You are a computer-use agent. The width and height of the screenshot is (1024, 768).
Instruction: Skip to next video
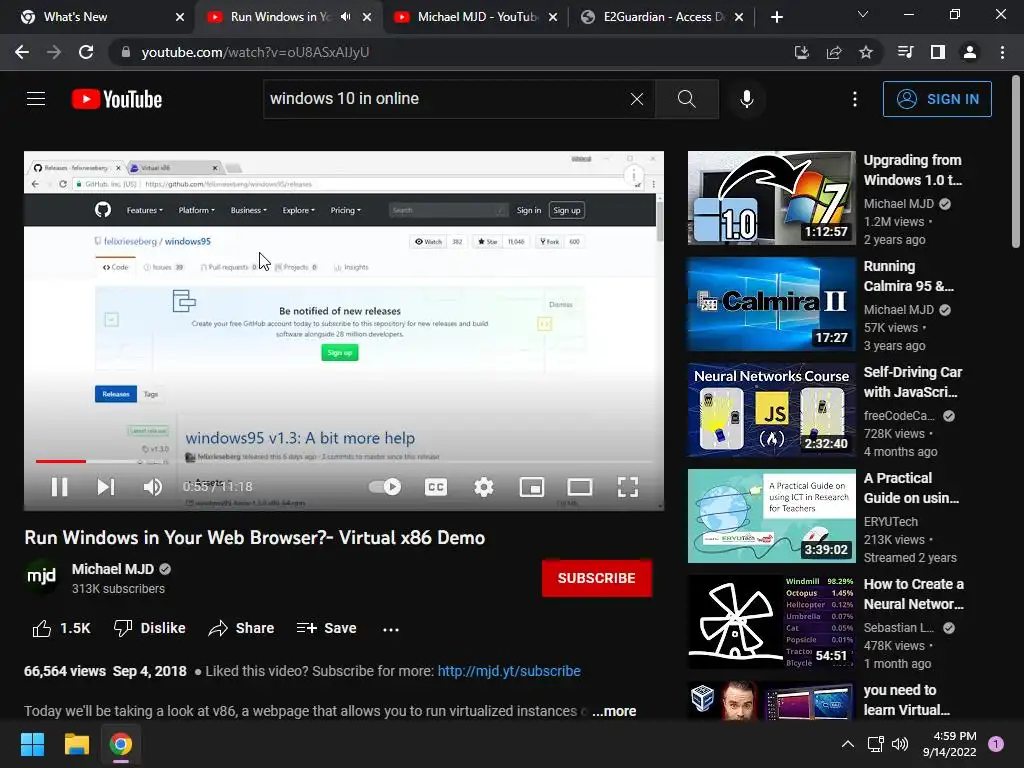pyautogui.click(x=106, y=487)
